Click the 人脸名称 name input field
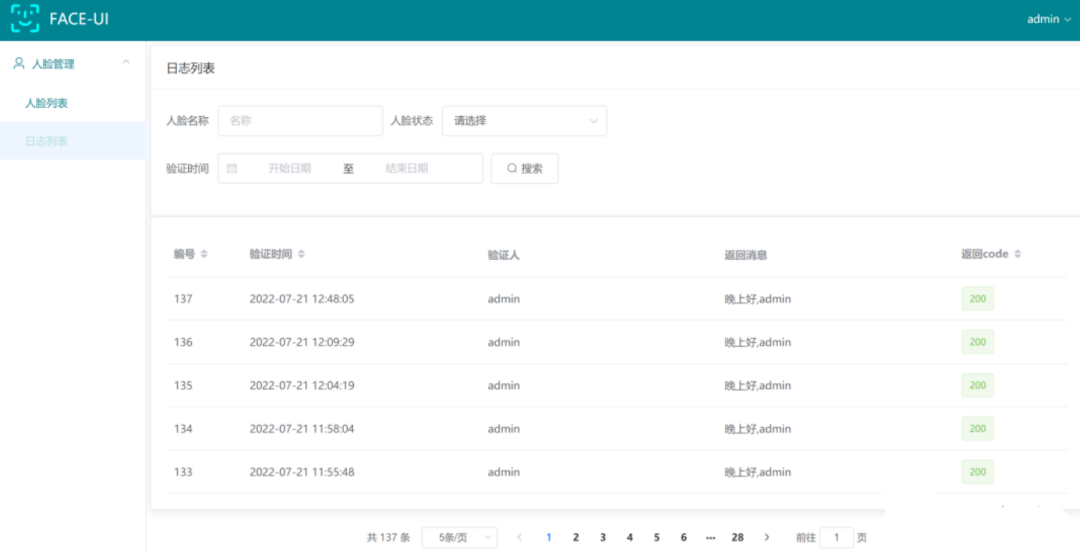The height and width of the screenshot is (551, 1080). click(300, 121)
